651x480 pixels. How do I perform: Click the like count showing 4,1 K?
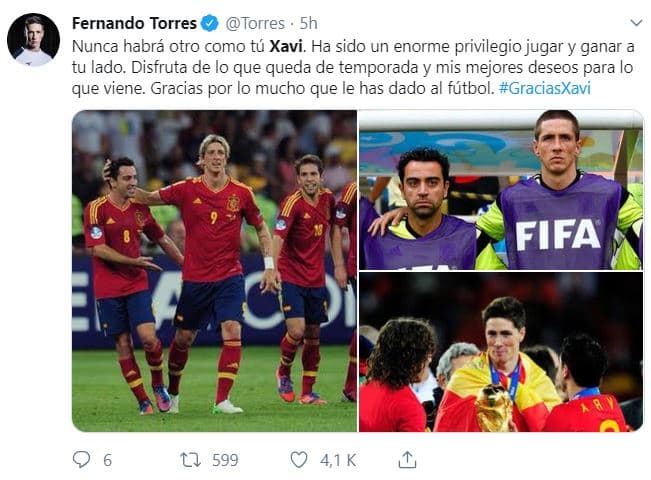(338, 460)
